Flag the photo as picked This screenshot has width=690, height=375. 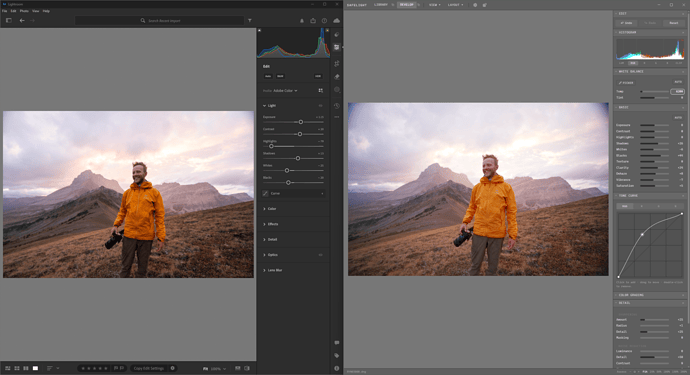pyautogui.click(x=116, y=368)
